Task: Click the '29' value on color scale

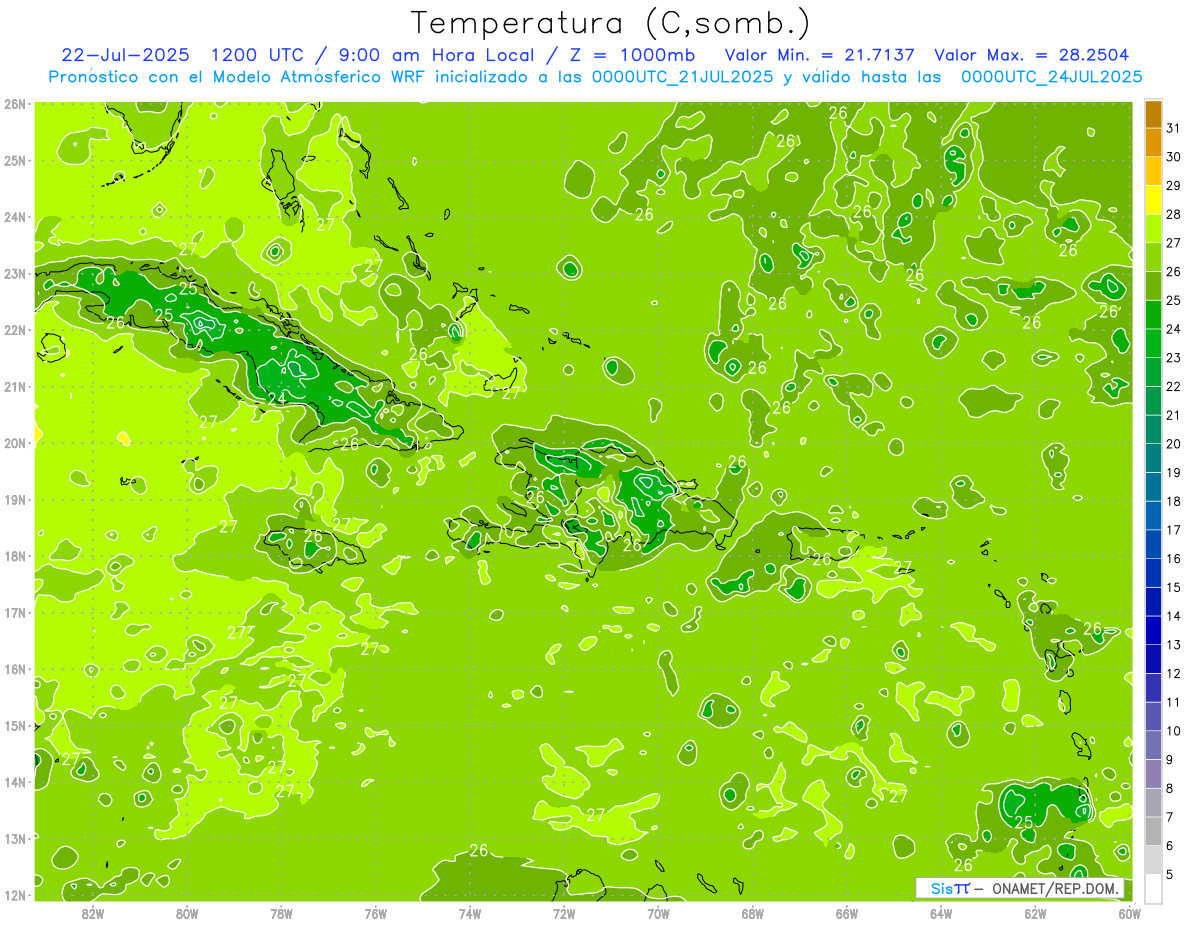Action: pos(1174,186)
